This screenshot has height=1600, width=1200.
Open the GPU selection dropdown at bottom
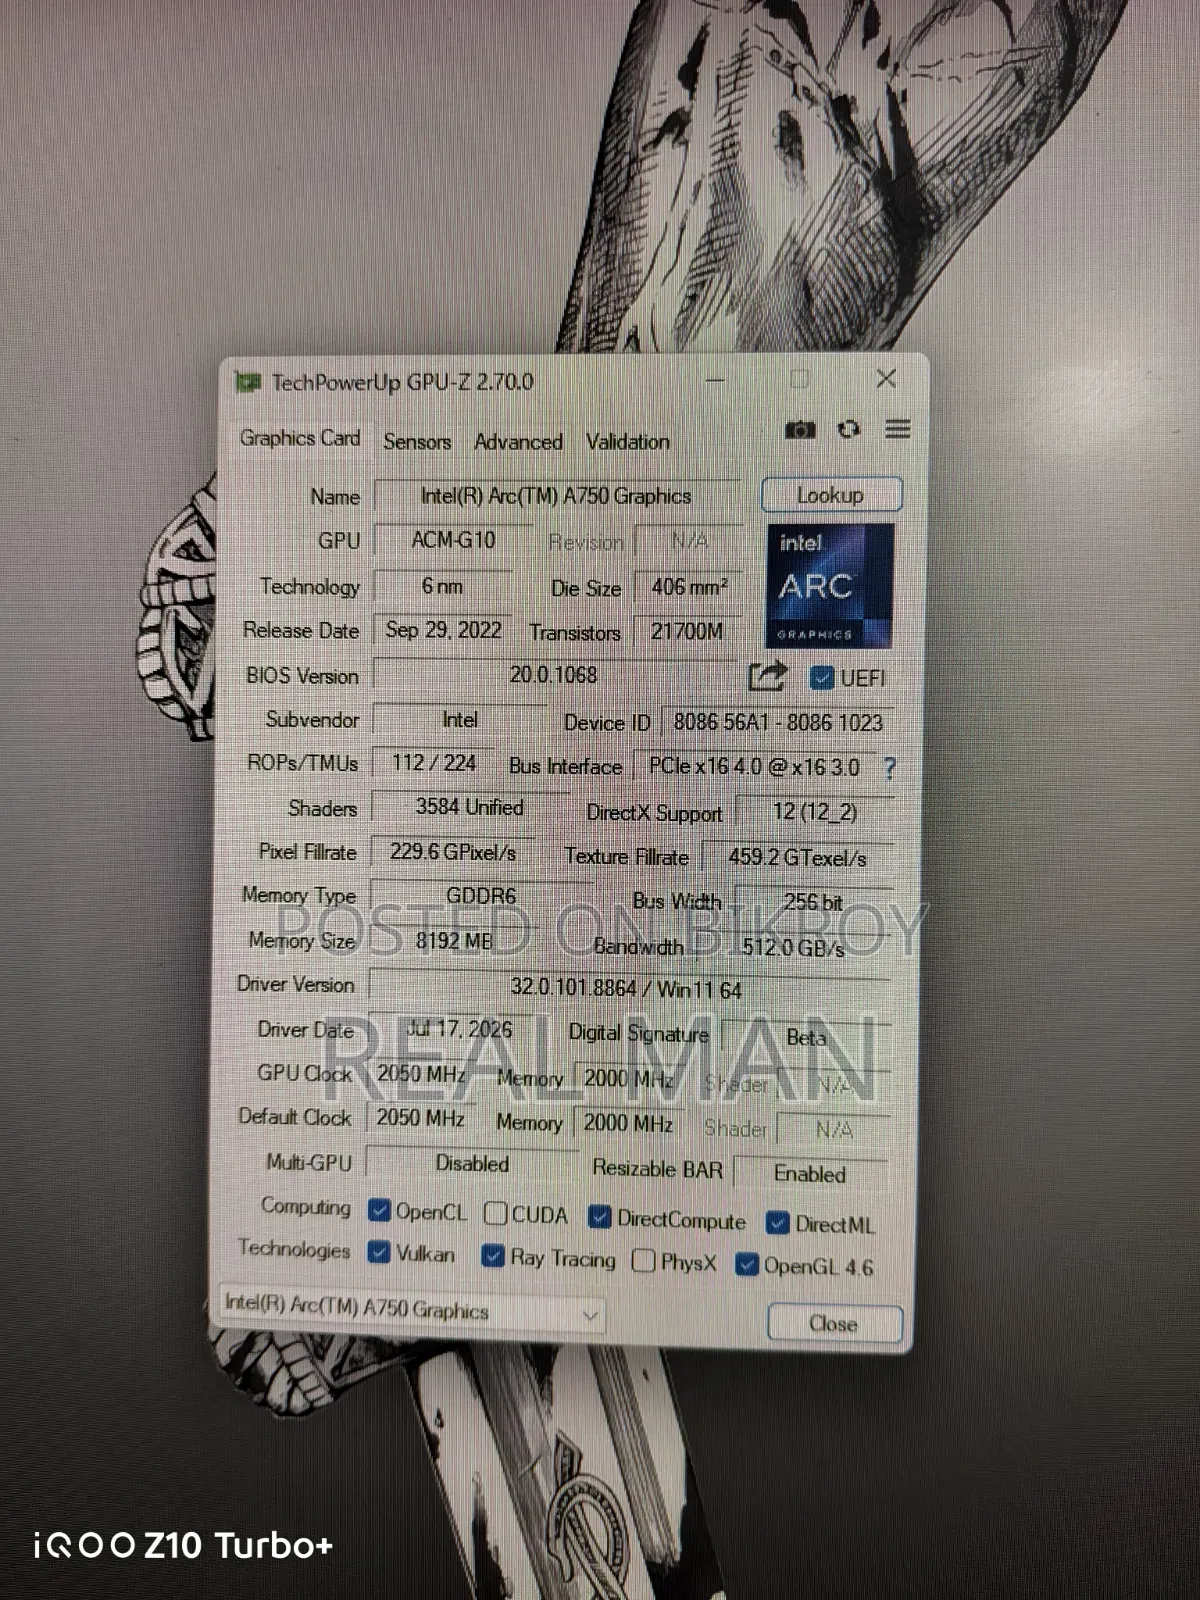[411, 1309]
